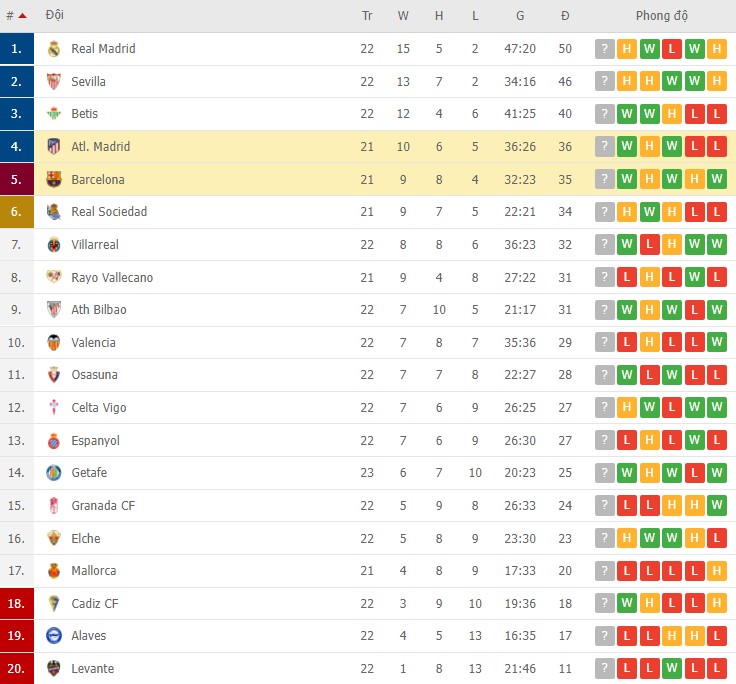Sort standings by the Đ points column

click(565, 16)
